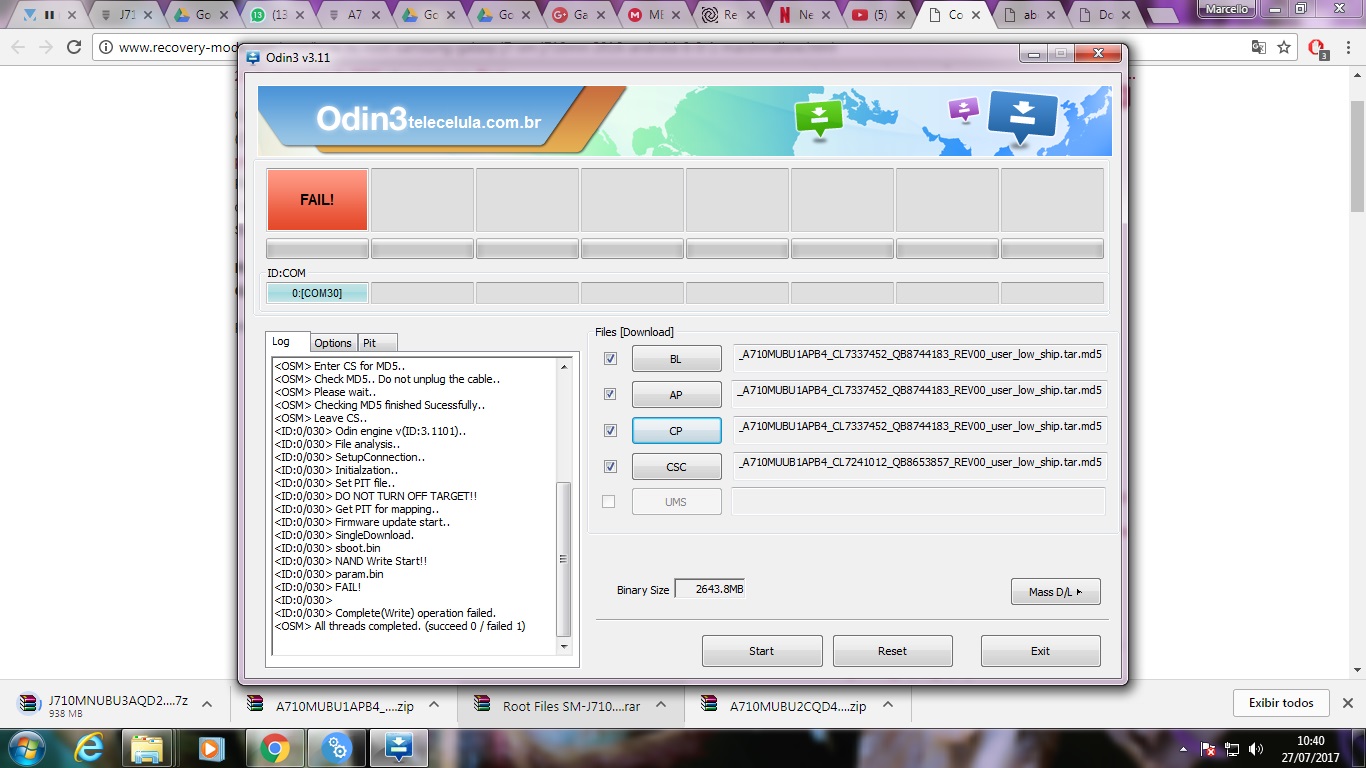Click the Binary Size 2643.8MB field
The width and height of the screenshot is (1366, 768).
click(x=709, y=590)
